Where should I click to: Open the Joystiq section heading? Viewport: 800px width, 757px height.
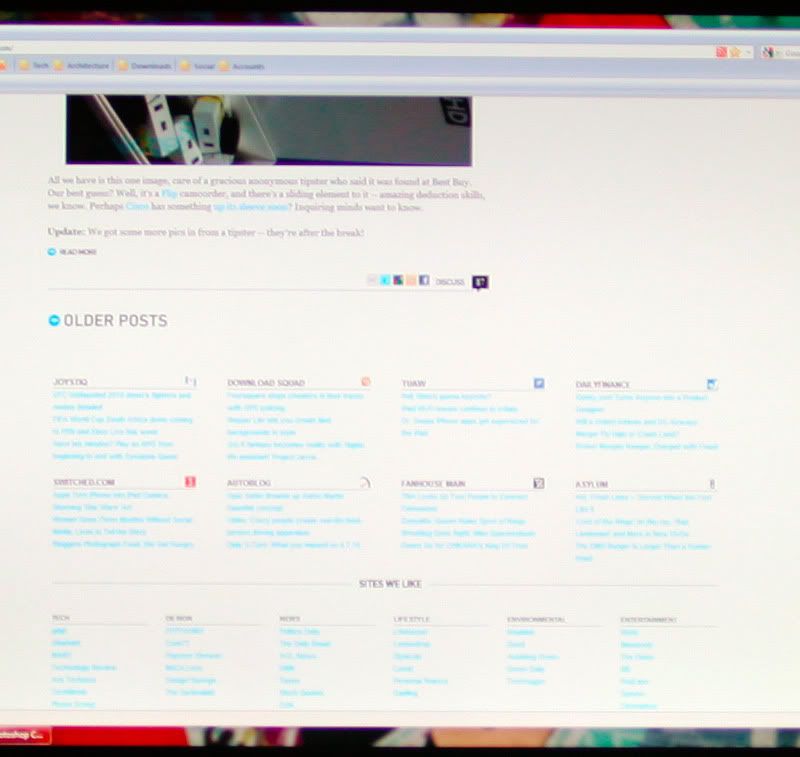[x=70, y=382]
